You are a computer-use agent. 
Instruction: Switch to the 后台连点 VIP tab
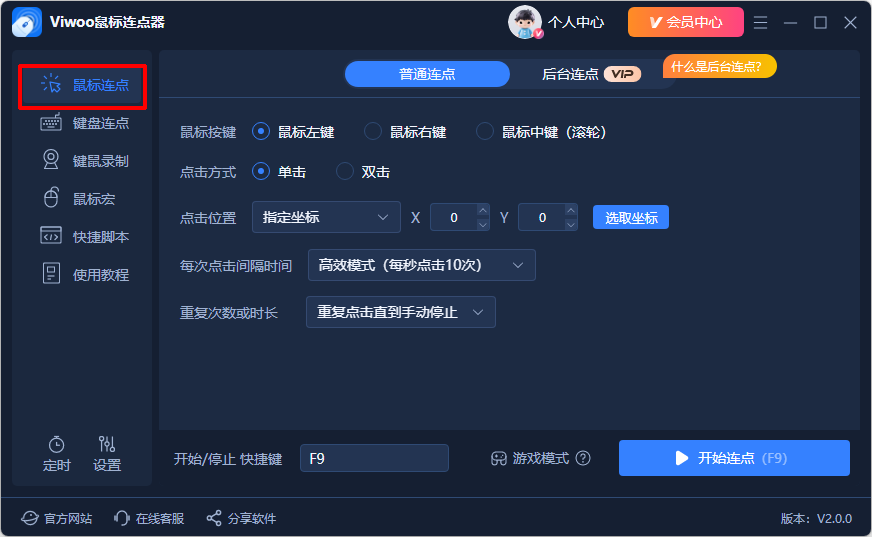592,74
